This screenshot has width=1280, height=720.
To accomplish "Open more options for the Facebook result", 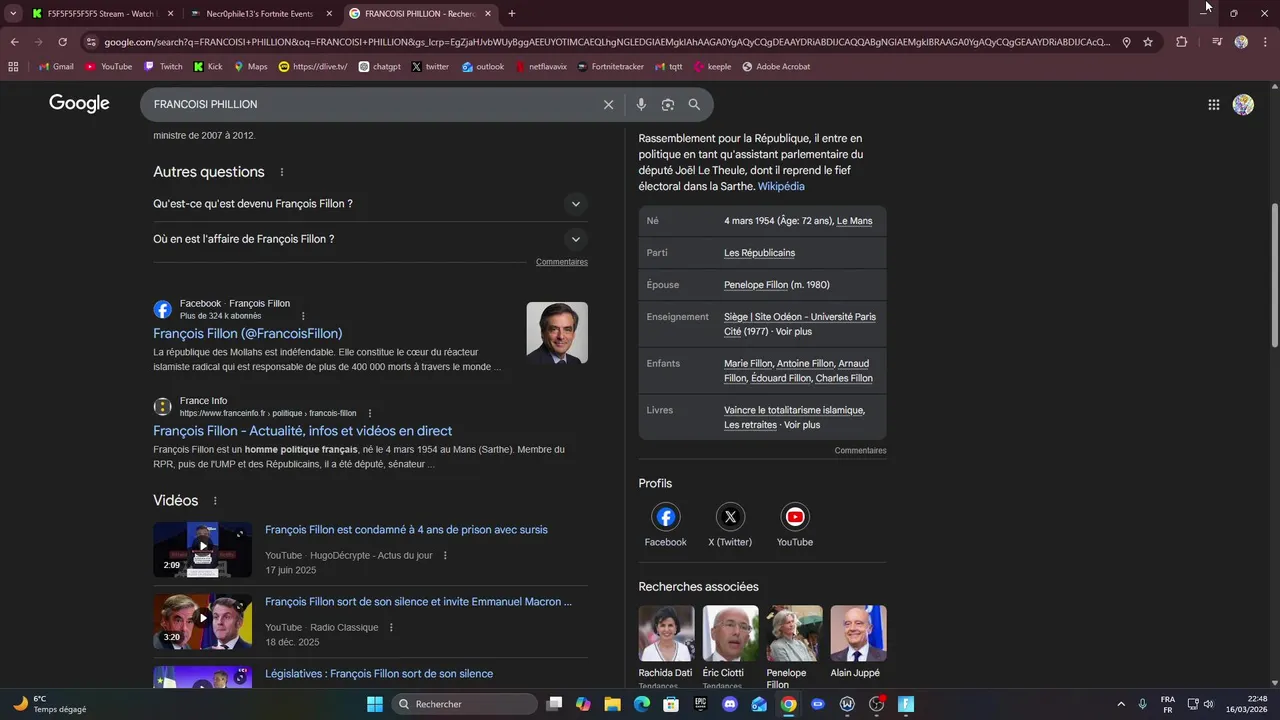I will coord(303,316).
